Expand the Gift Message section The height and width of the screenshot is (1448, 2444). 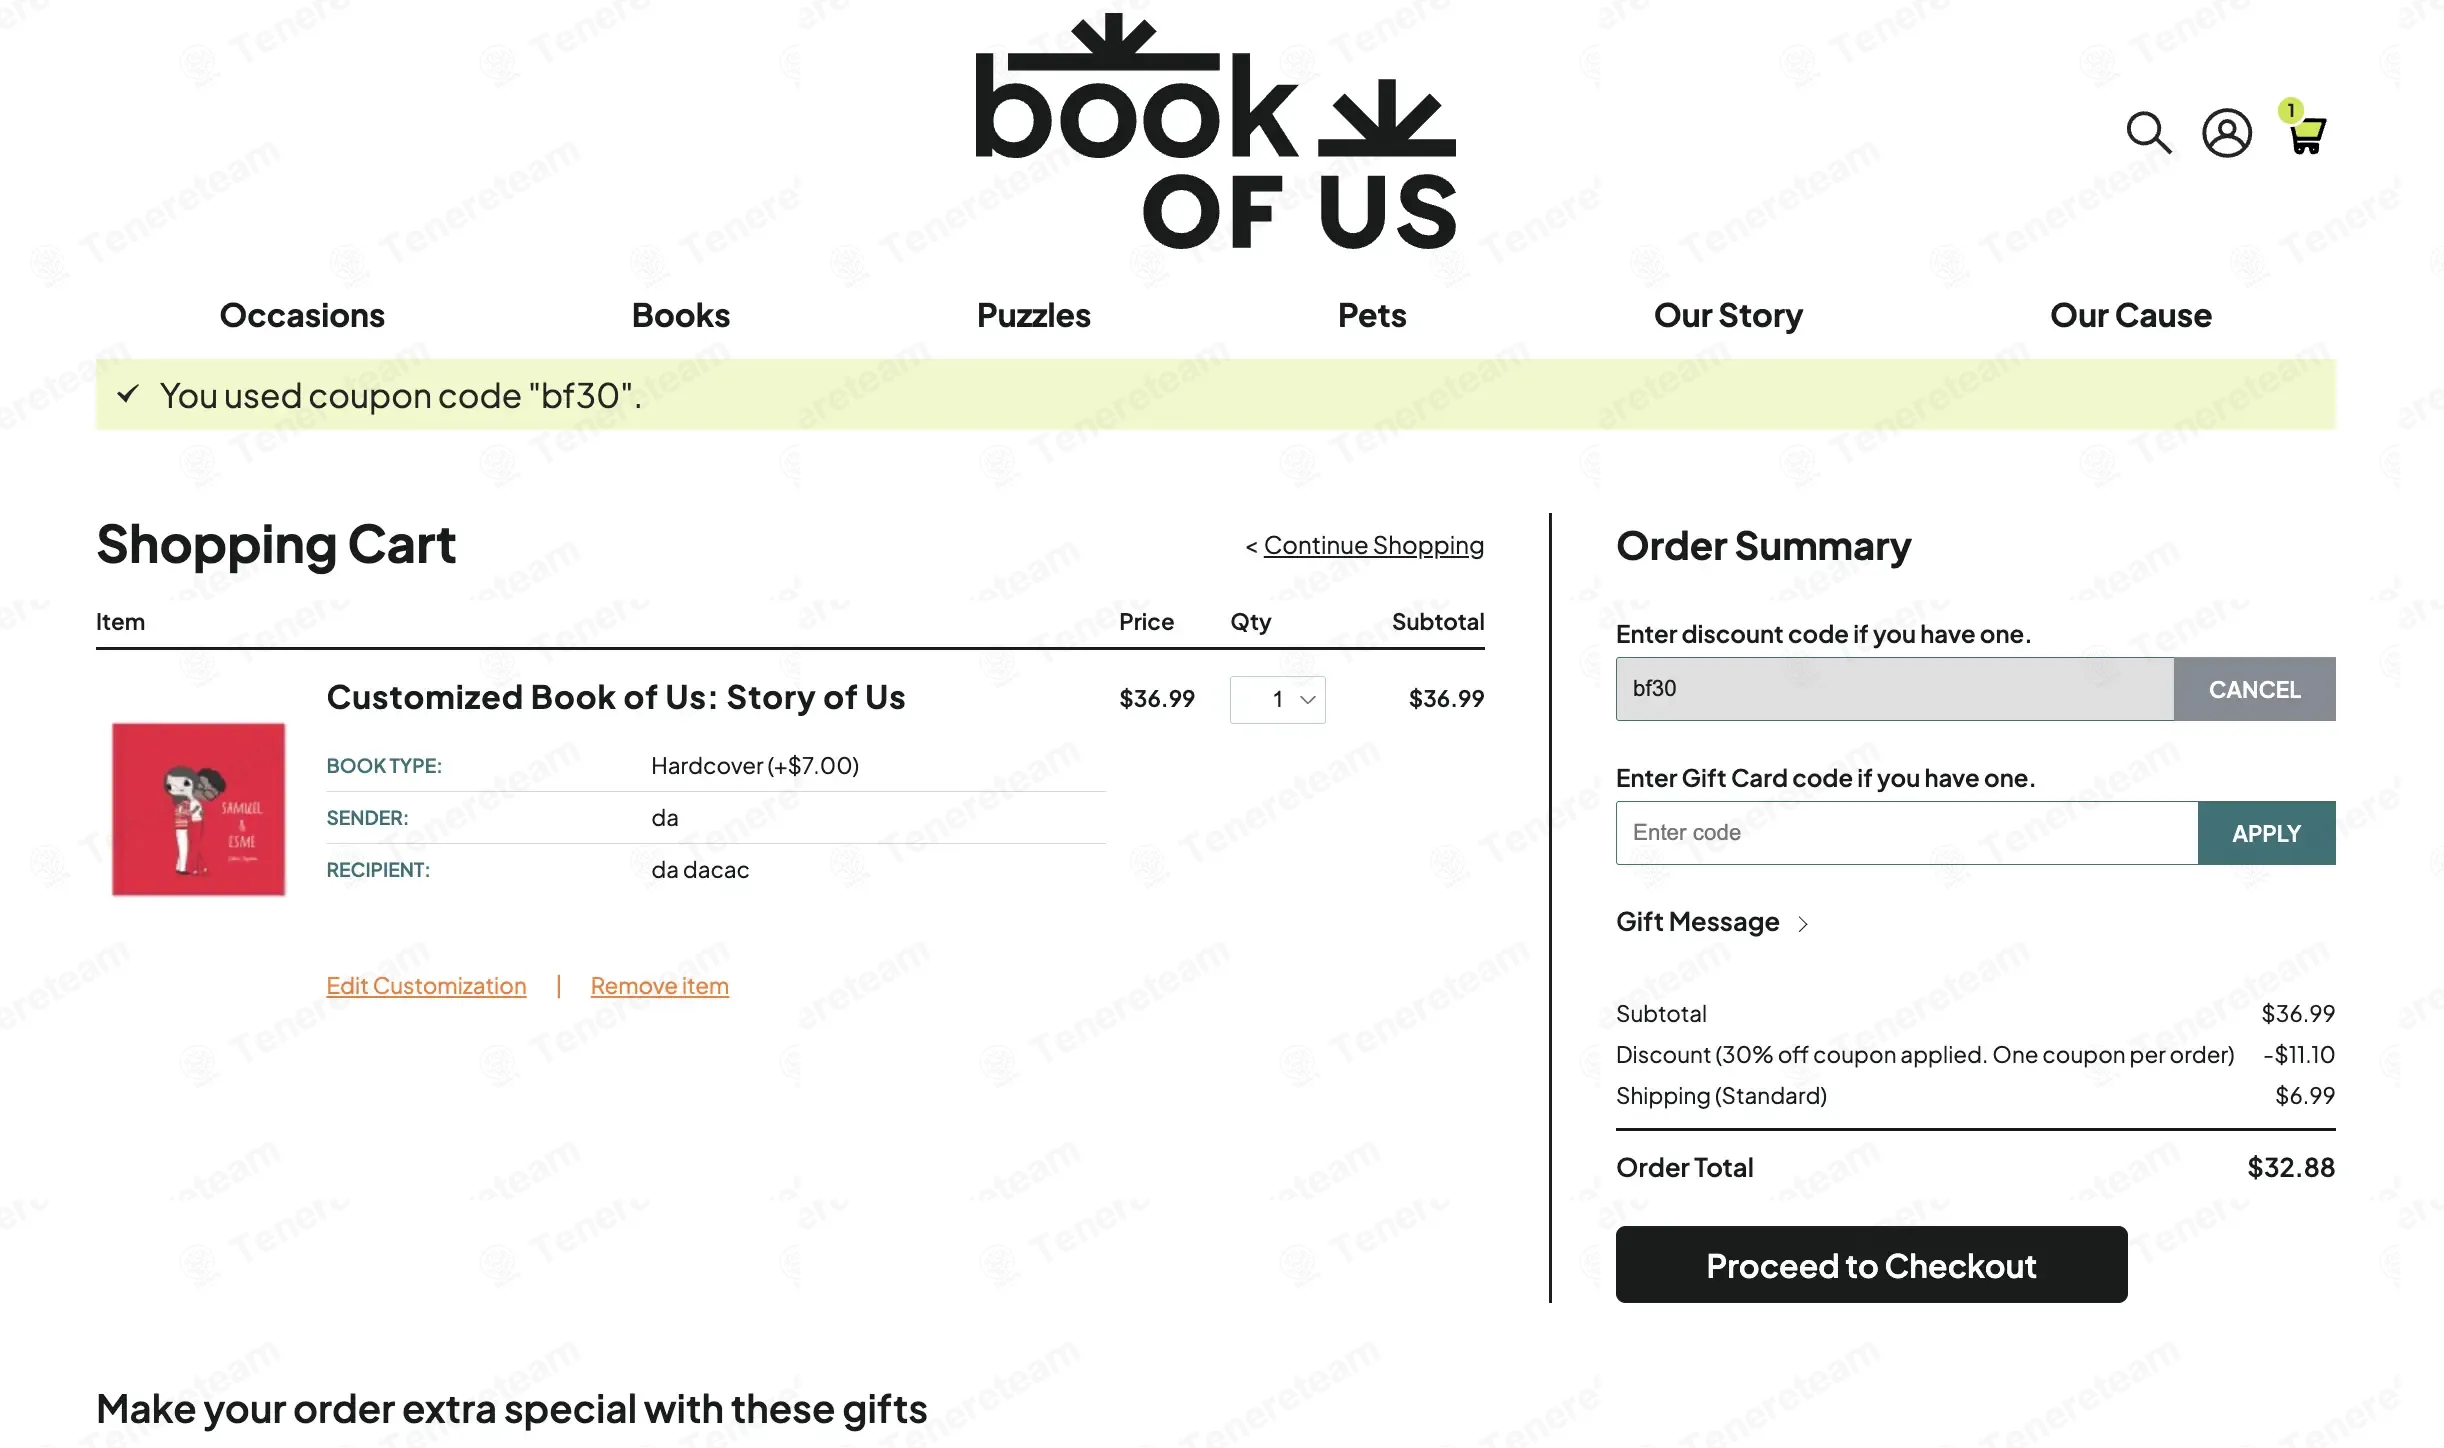click(x=1712, y=922)
